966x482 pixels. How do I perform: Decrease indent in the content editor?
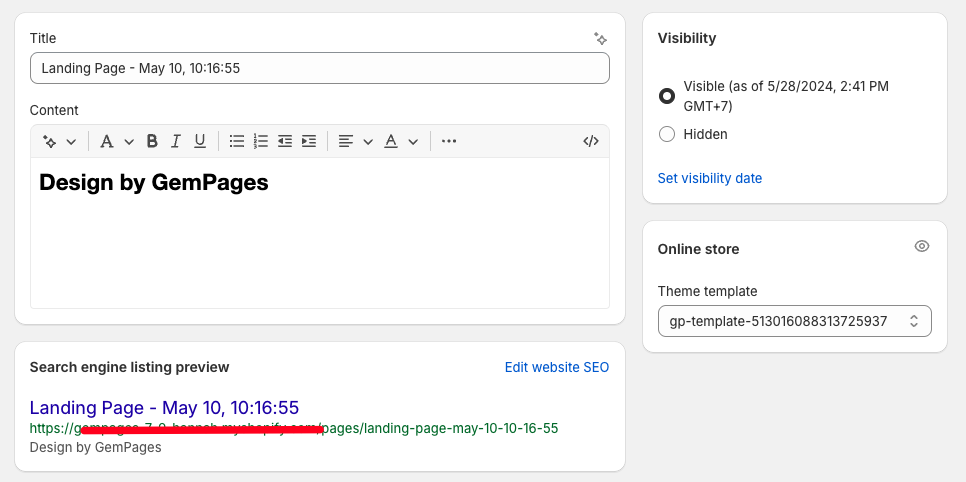pyautogui.click(x=285, y=141)
